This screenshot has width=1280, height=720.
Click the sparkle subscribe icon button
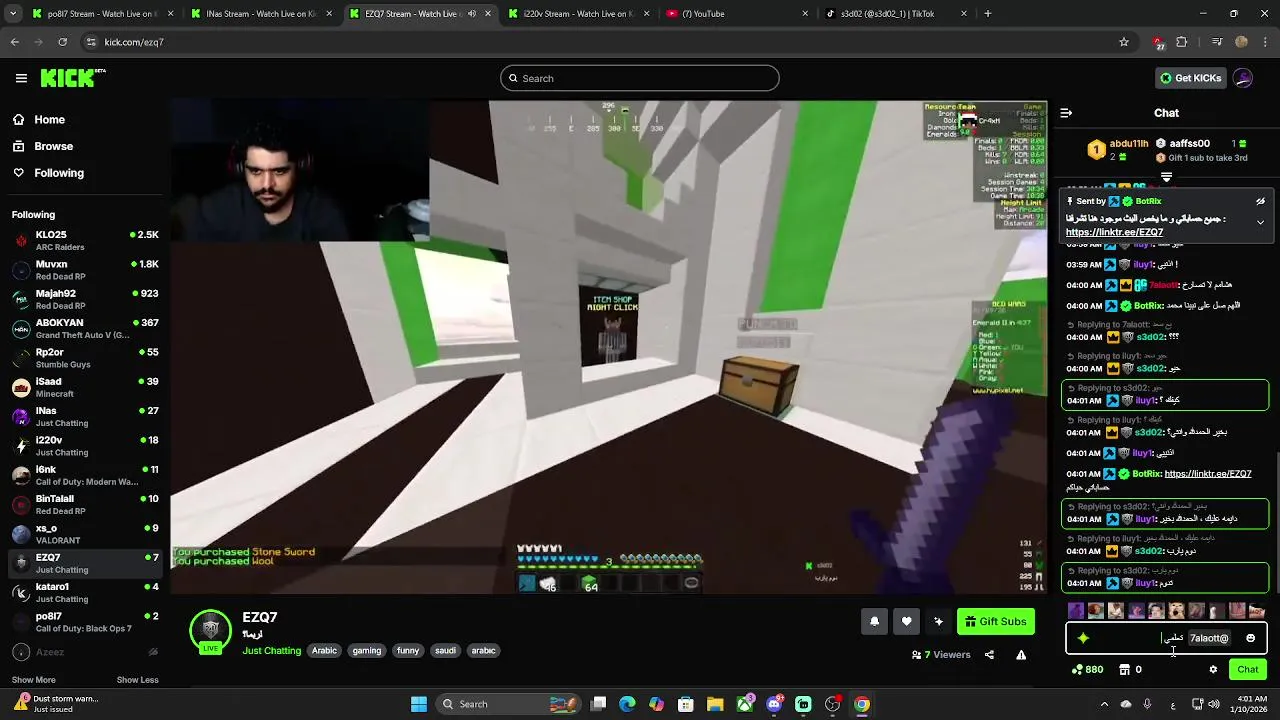point(938,622)
